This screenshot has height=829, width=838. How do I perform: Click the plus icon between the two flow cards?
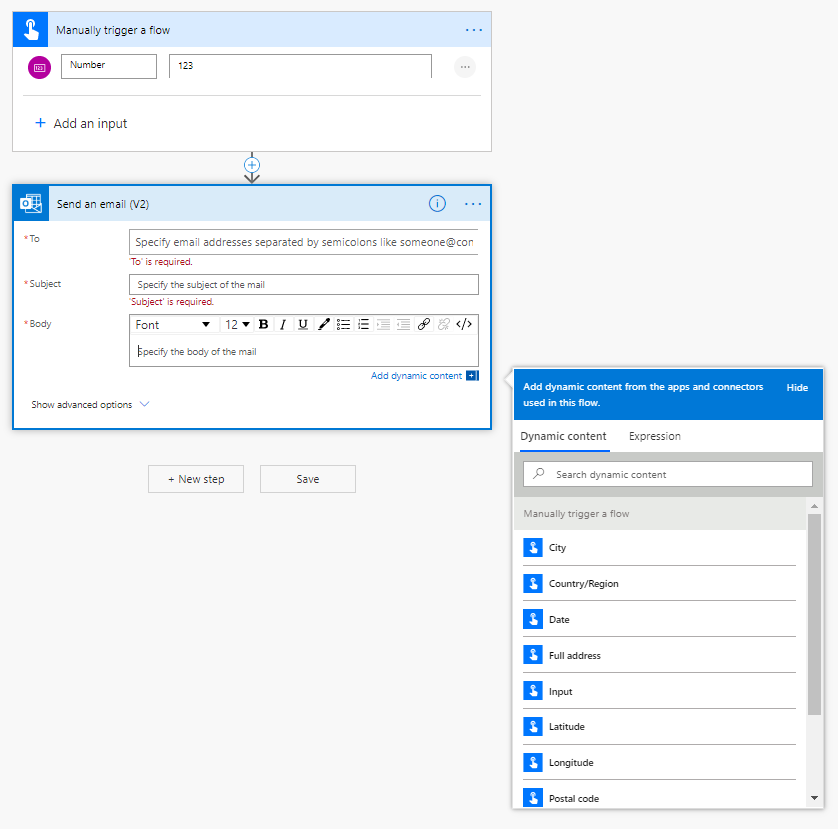point(252,166)
